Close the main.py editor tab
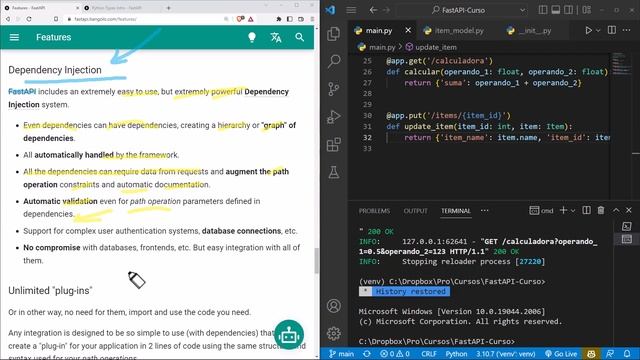 point(408,30)
